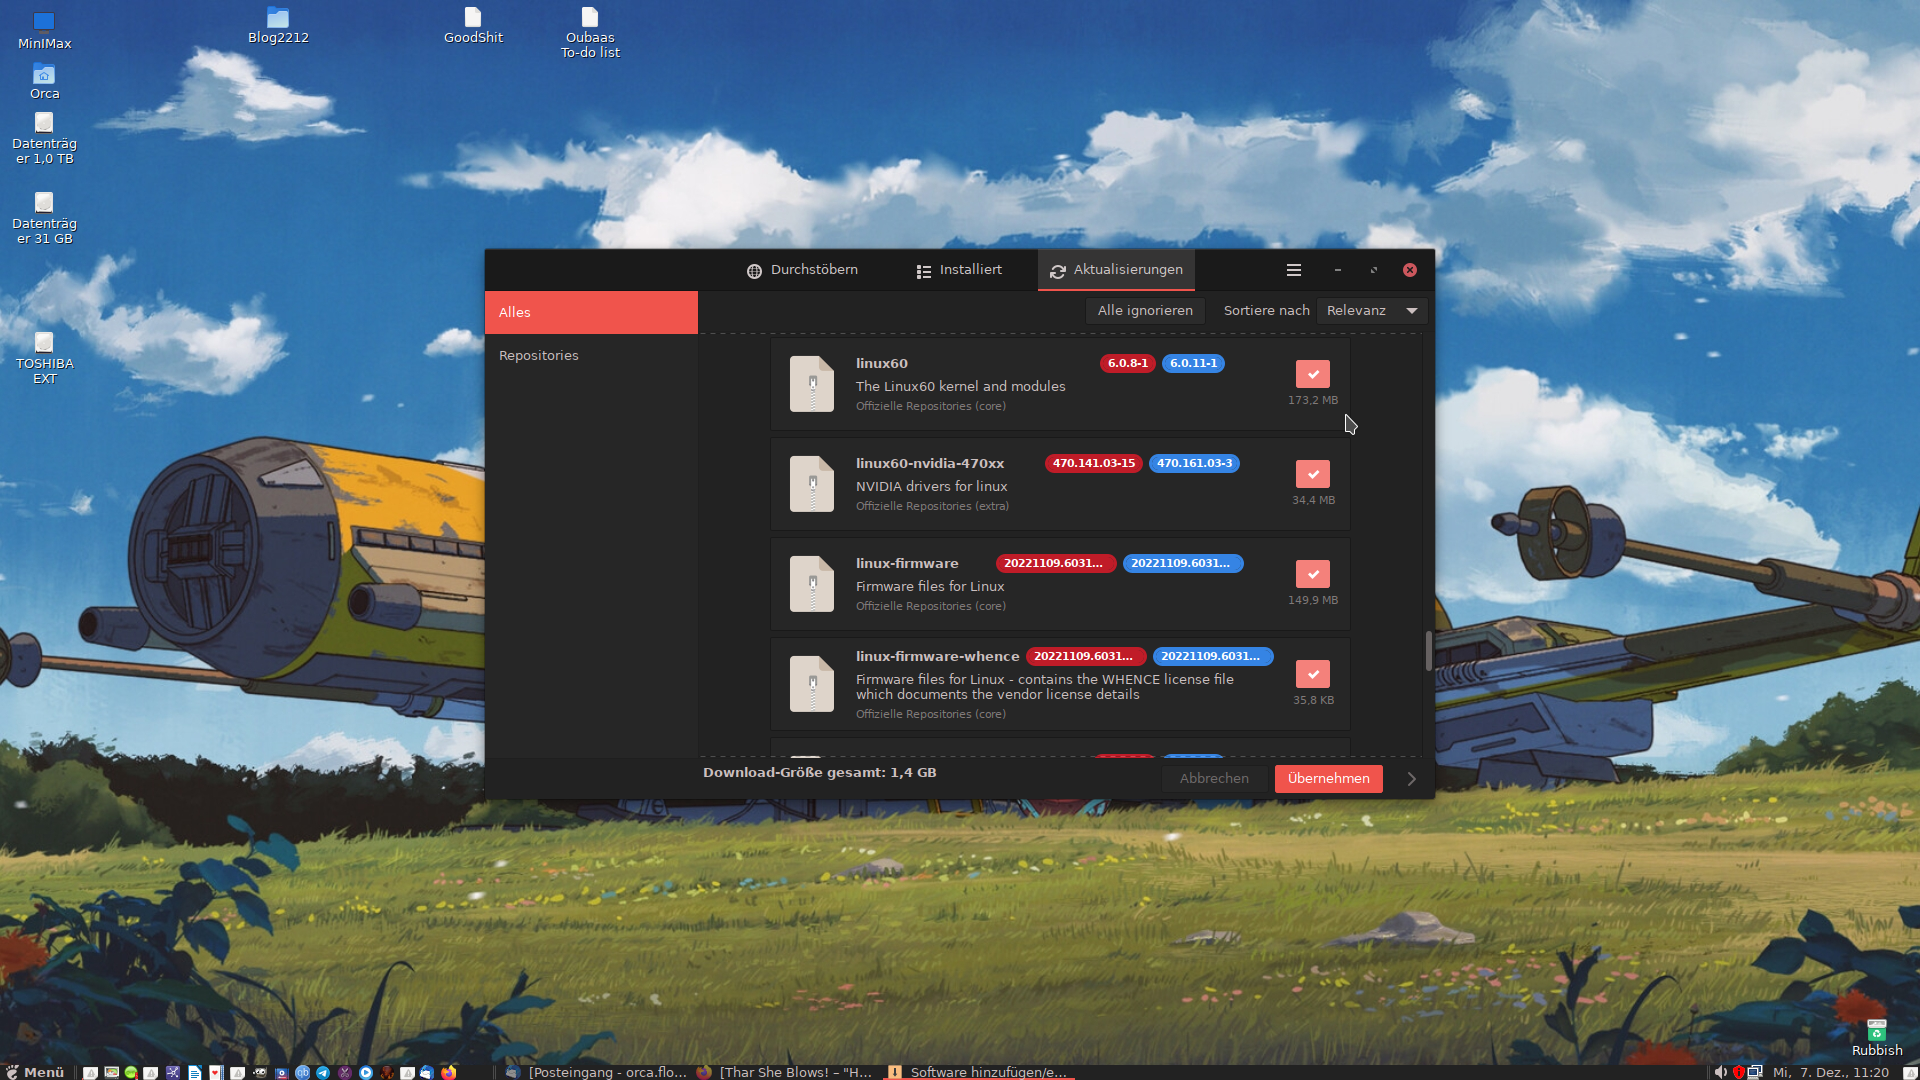Uncheck the linux60 update checkbox
This screenshot has width=1920, height=1080.
pos(1312,374)
